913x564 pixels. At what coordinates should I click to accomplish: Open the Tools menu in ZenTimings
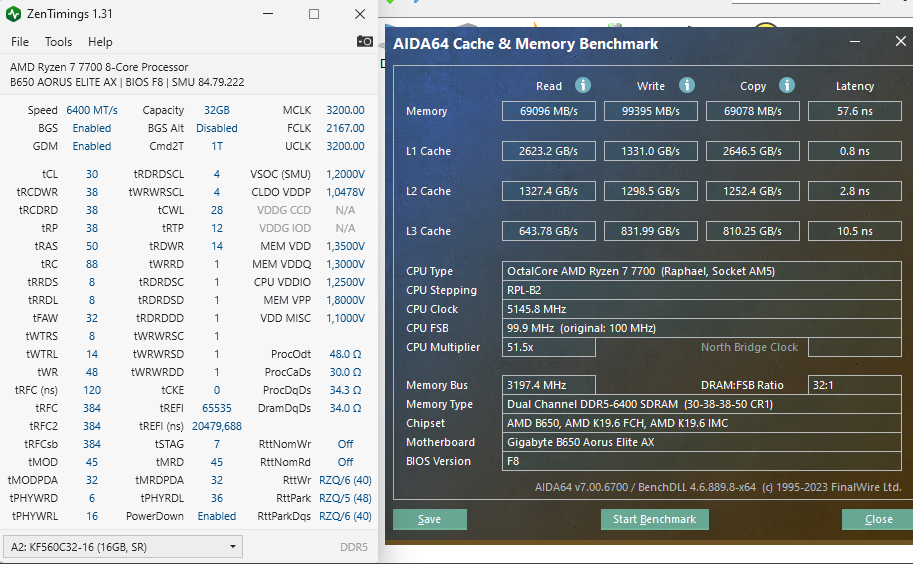click(x=58, y=42)
